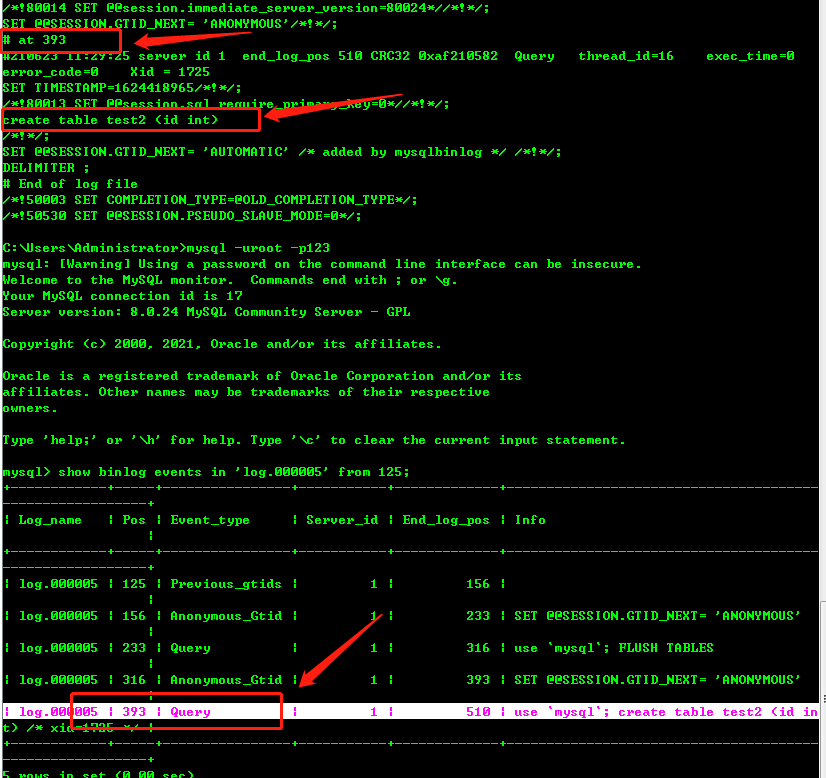The height and width of the screenshot is (778, 826).
Task: Click the password warning message line
Action: coord(322,264)
